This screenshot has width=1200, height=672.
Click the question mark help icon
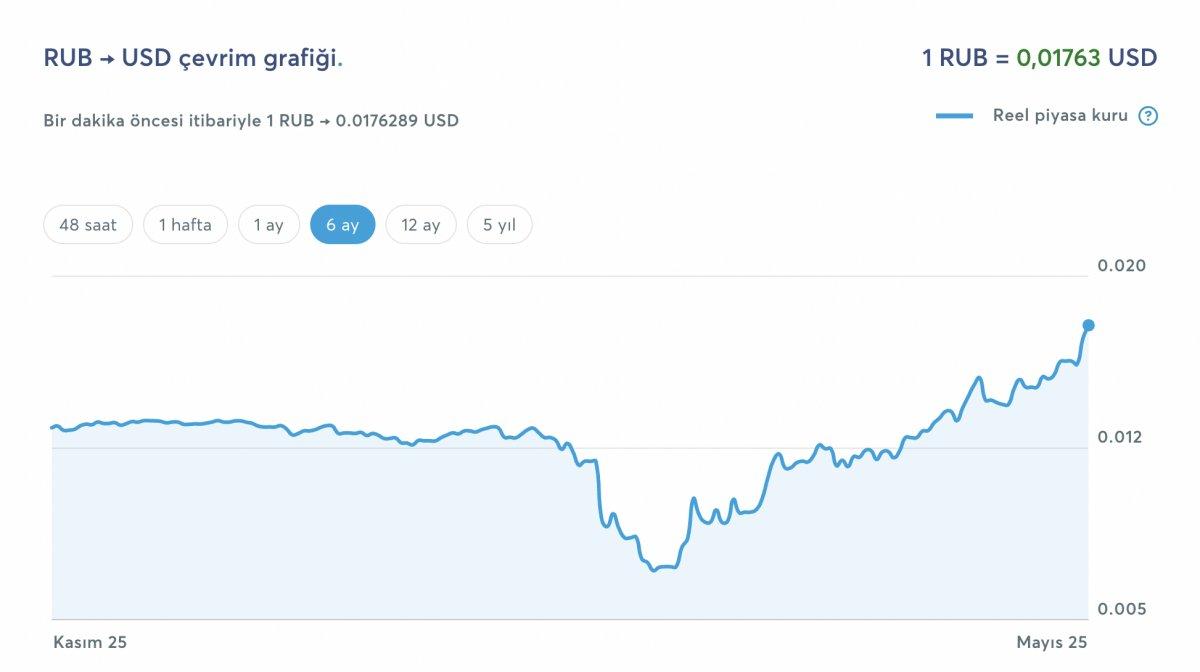1146,115
